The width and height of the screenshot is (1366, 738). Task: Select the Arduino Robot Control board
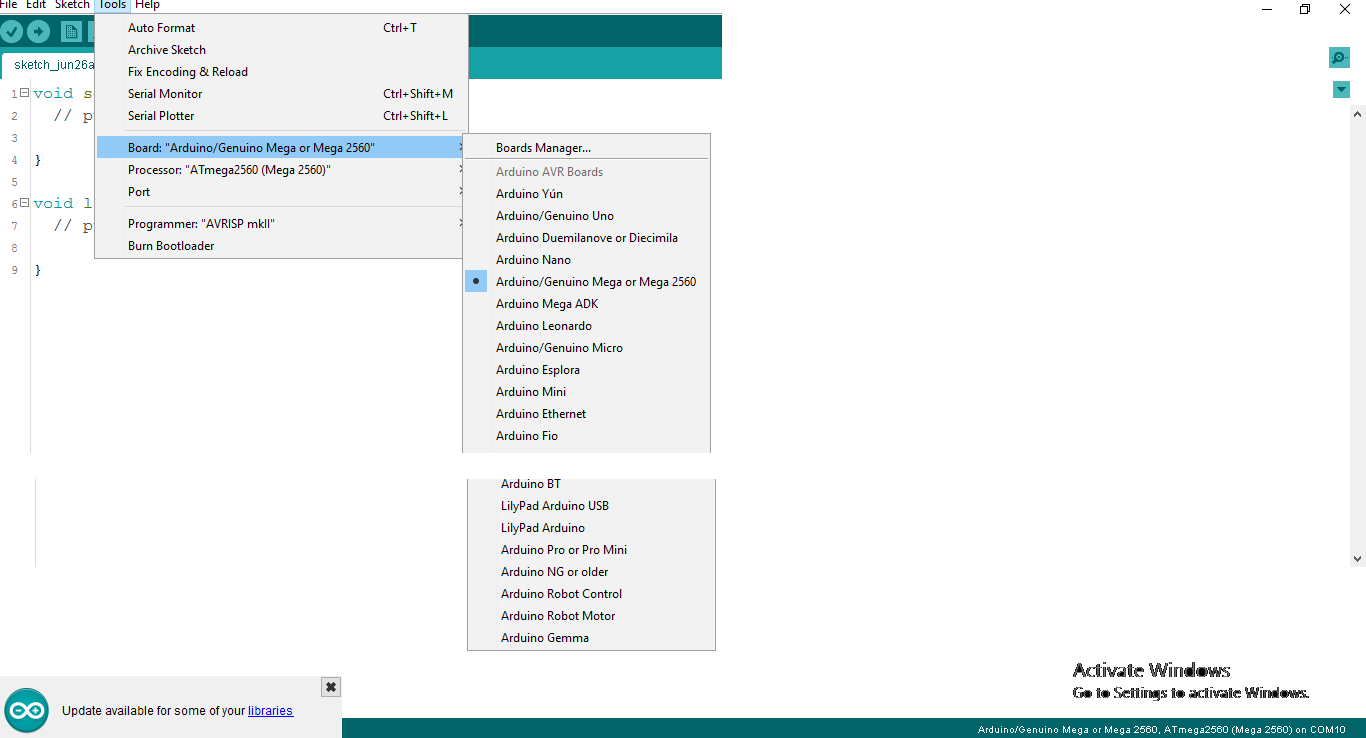[x=591, y=594]
